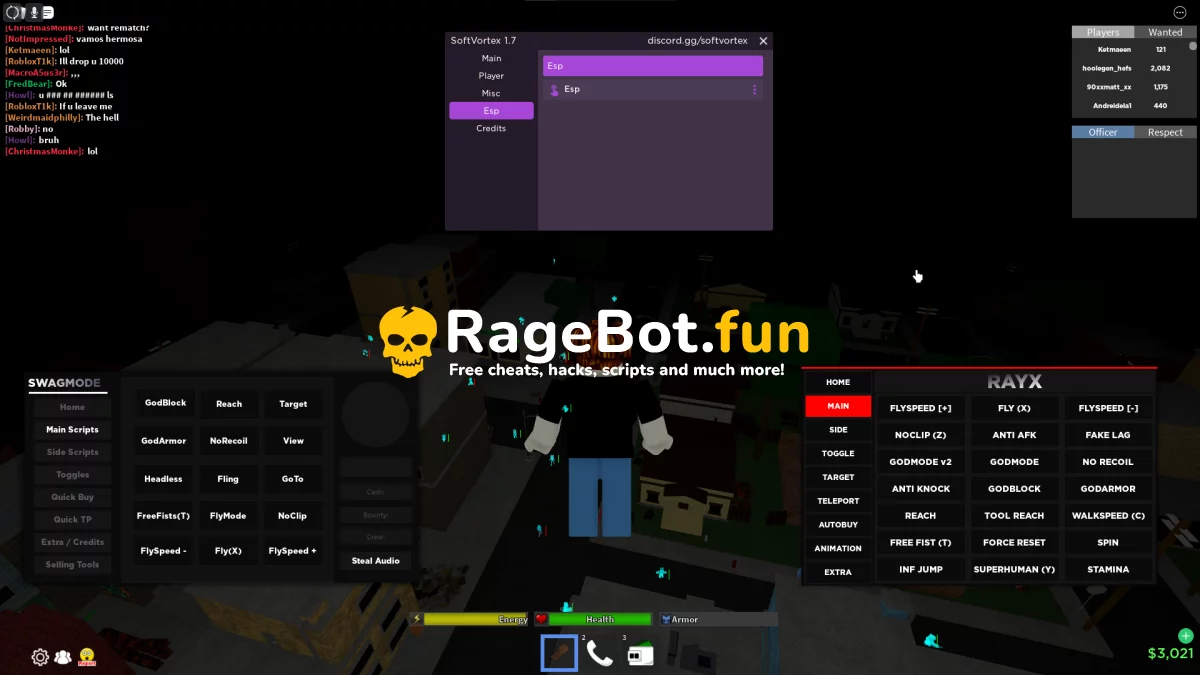Select the Officer tab
The height and width of the screenshot is (675, 1200).
[1103, 132]
